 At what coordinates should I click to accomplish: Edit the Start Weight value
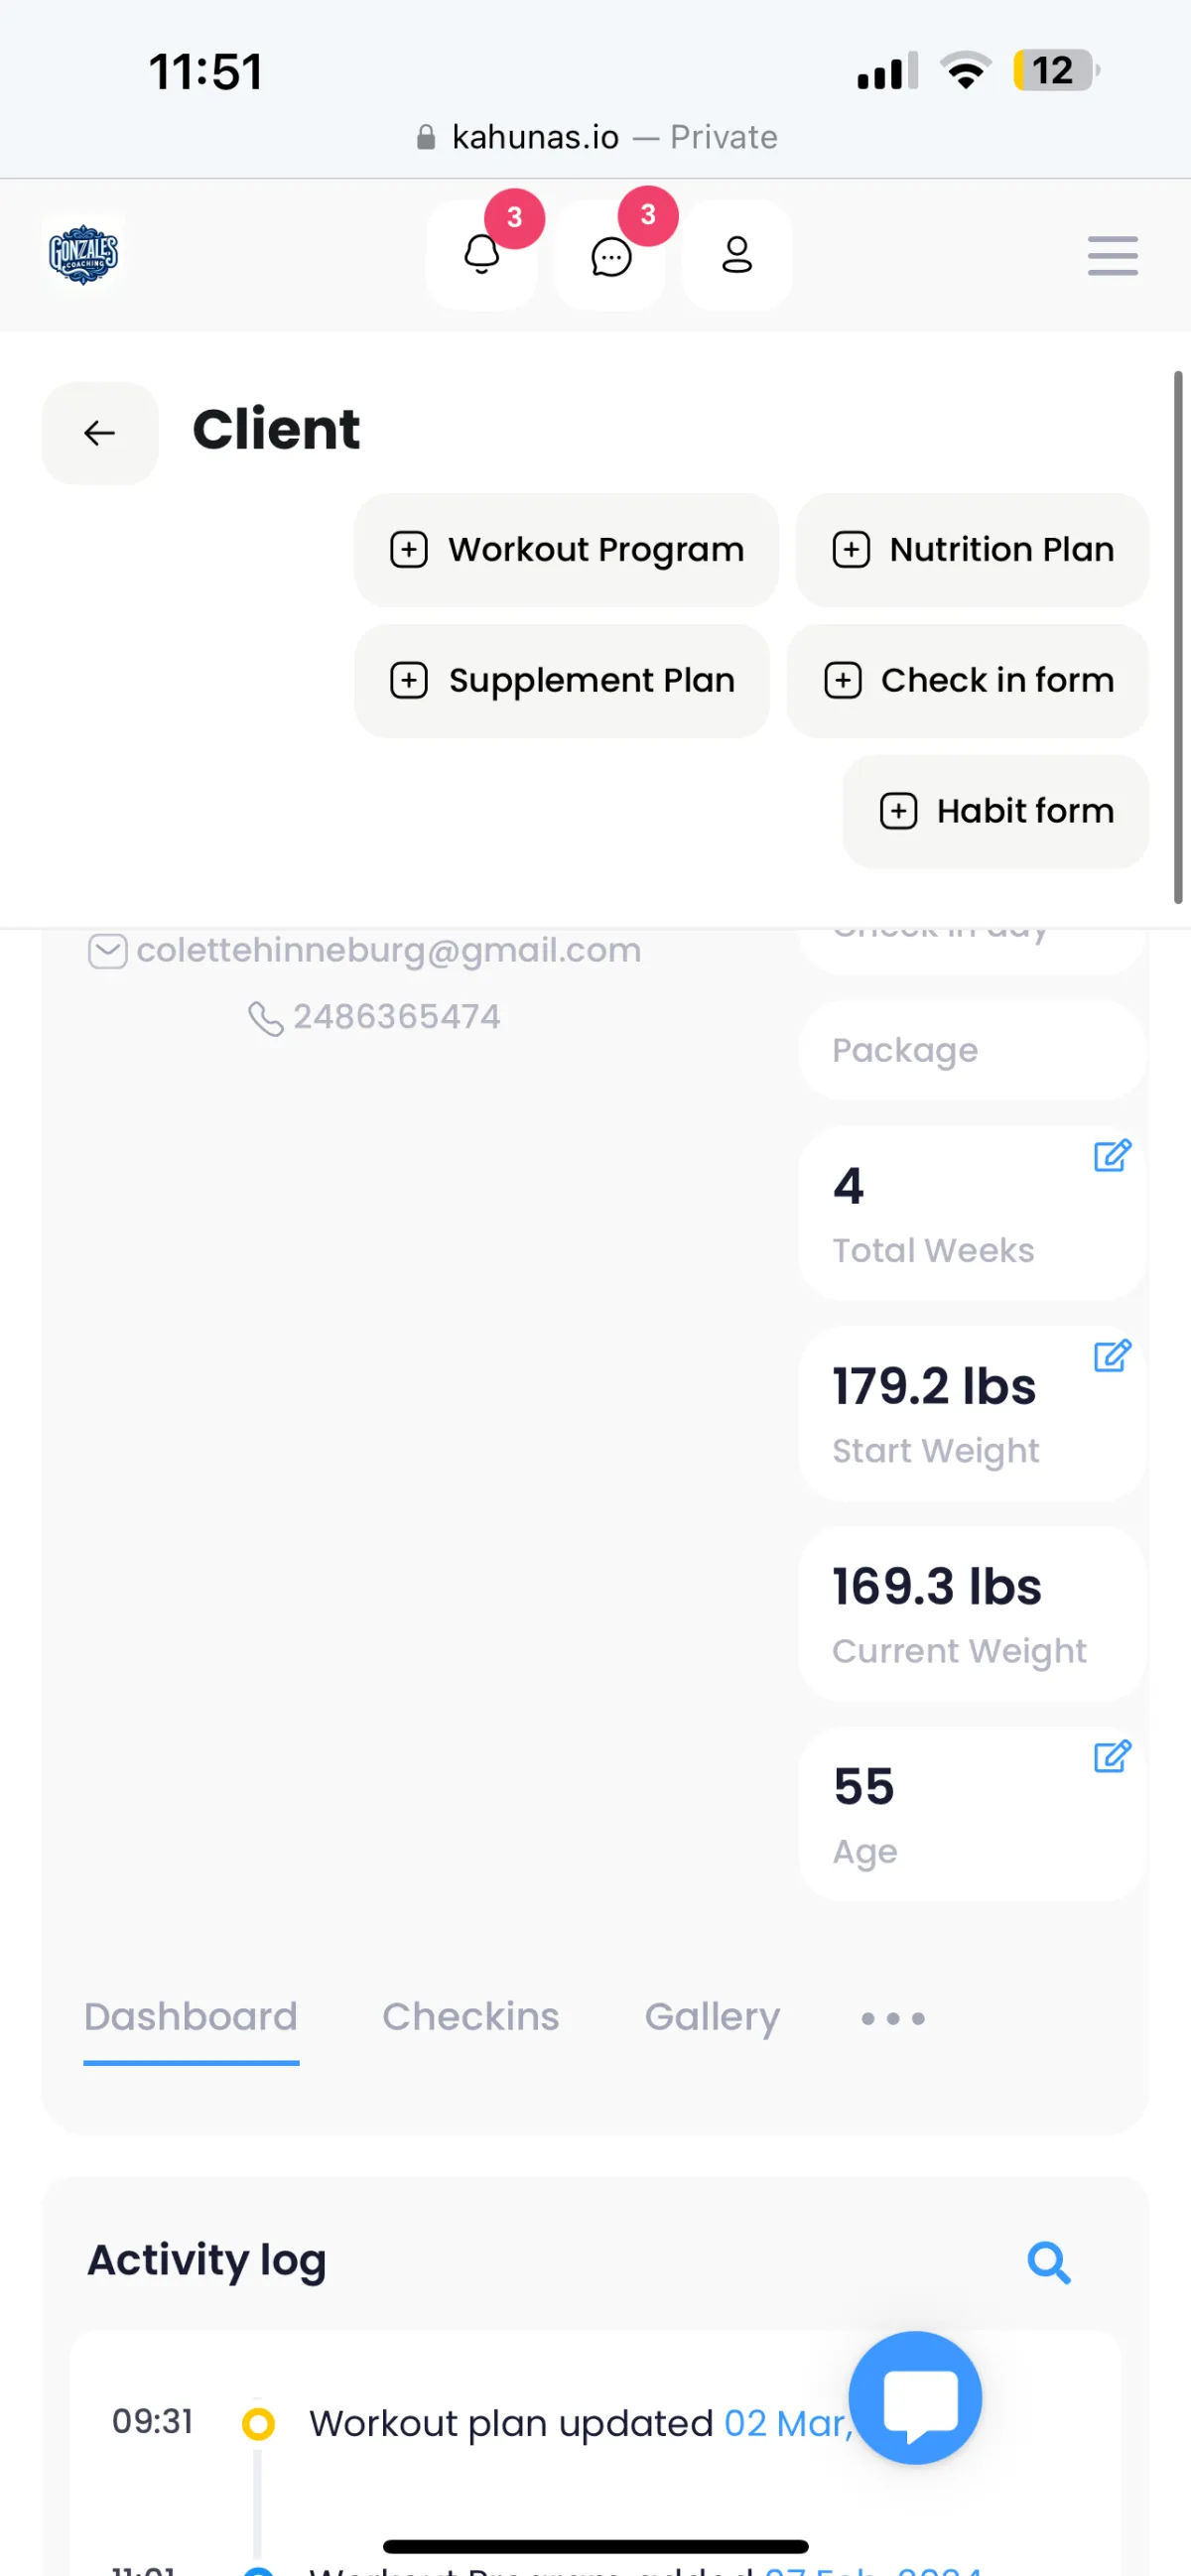(1111, 1355)
